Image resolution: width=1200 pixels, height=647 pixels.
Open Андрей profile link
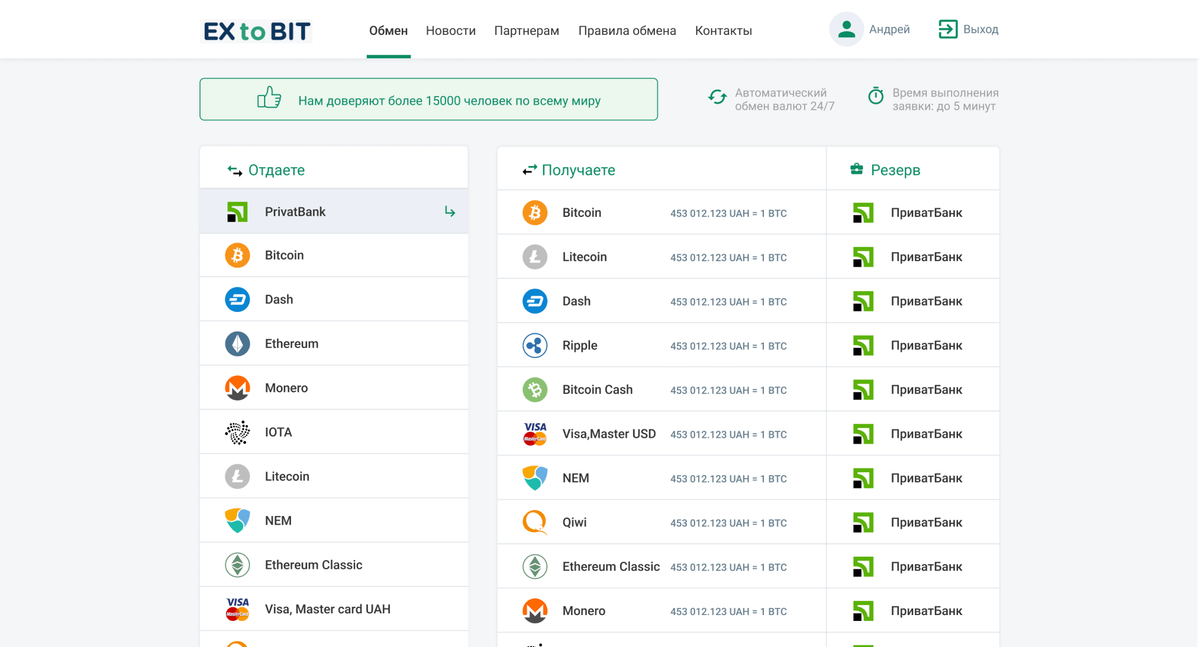coord(889,30)
